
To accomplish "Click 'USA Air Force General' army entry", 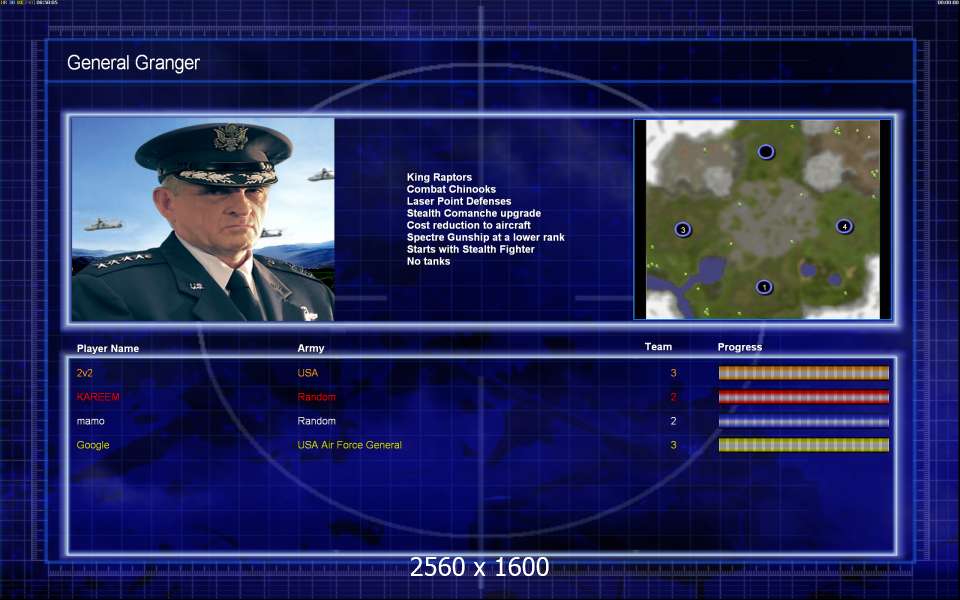I will (x=350, y=445).
